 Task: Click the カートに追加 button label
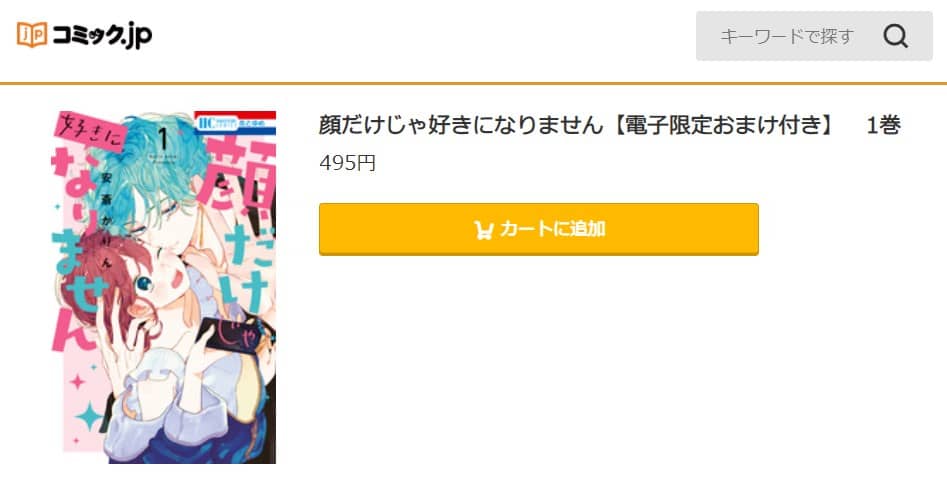pyautogui.click(x=552, y=229)
